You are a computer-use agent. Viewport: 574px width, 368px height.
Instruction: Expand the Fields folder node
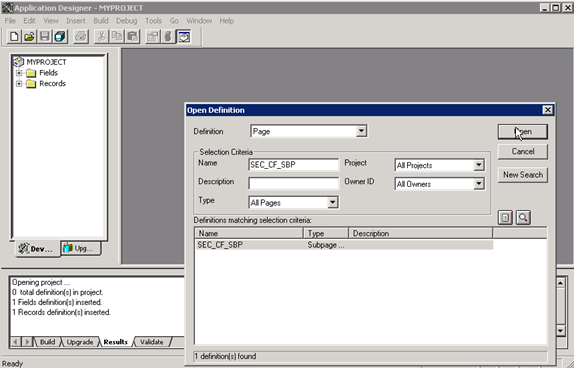[19, 73]
